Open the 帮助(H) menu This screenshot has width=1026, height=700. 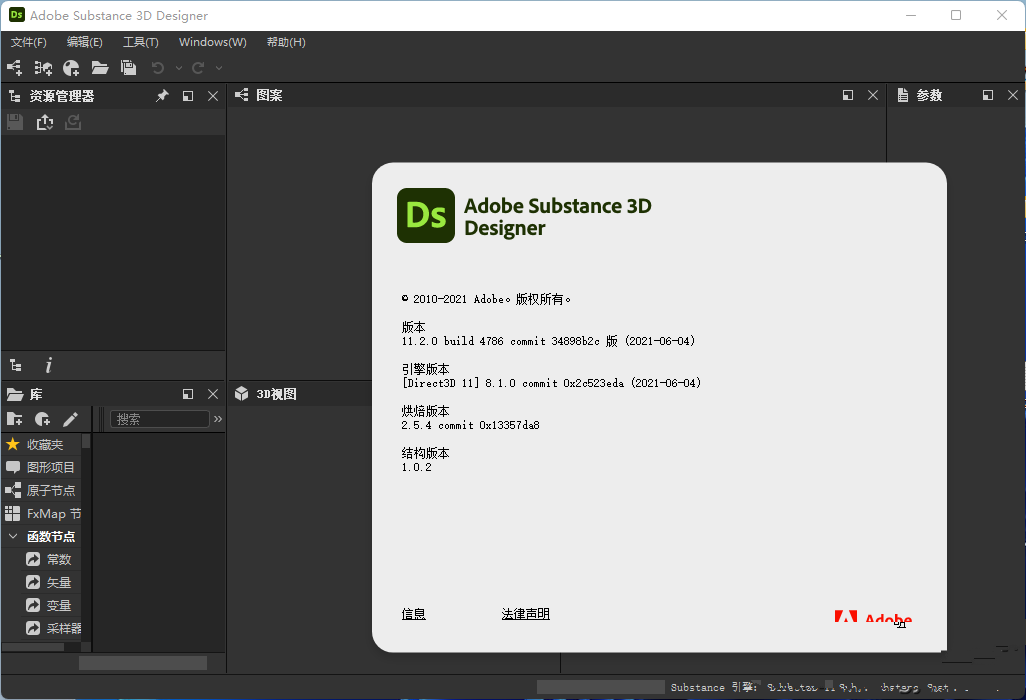click(286, 42)
